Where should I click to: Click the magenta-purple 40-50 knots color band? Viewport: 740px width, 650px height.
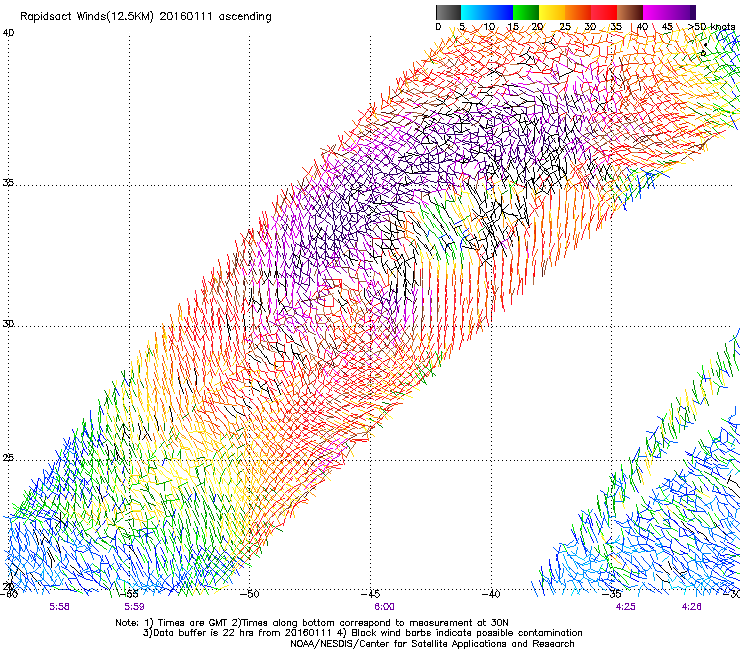[x=669, y=12]
